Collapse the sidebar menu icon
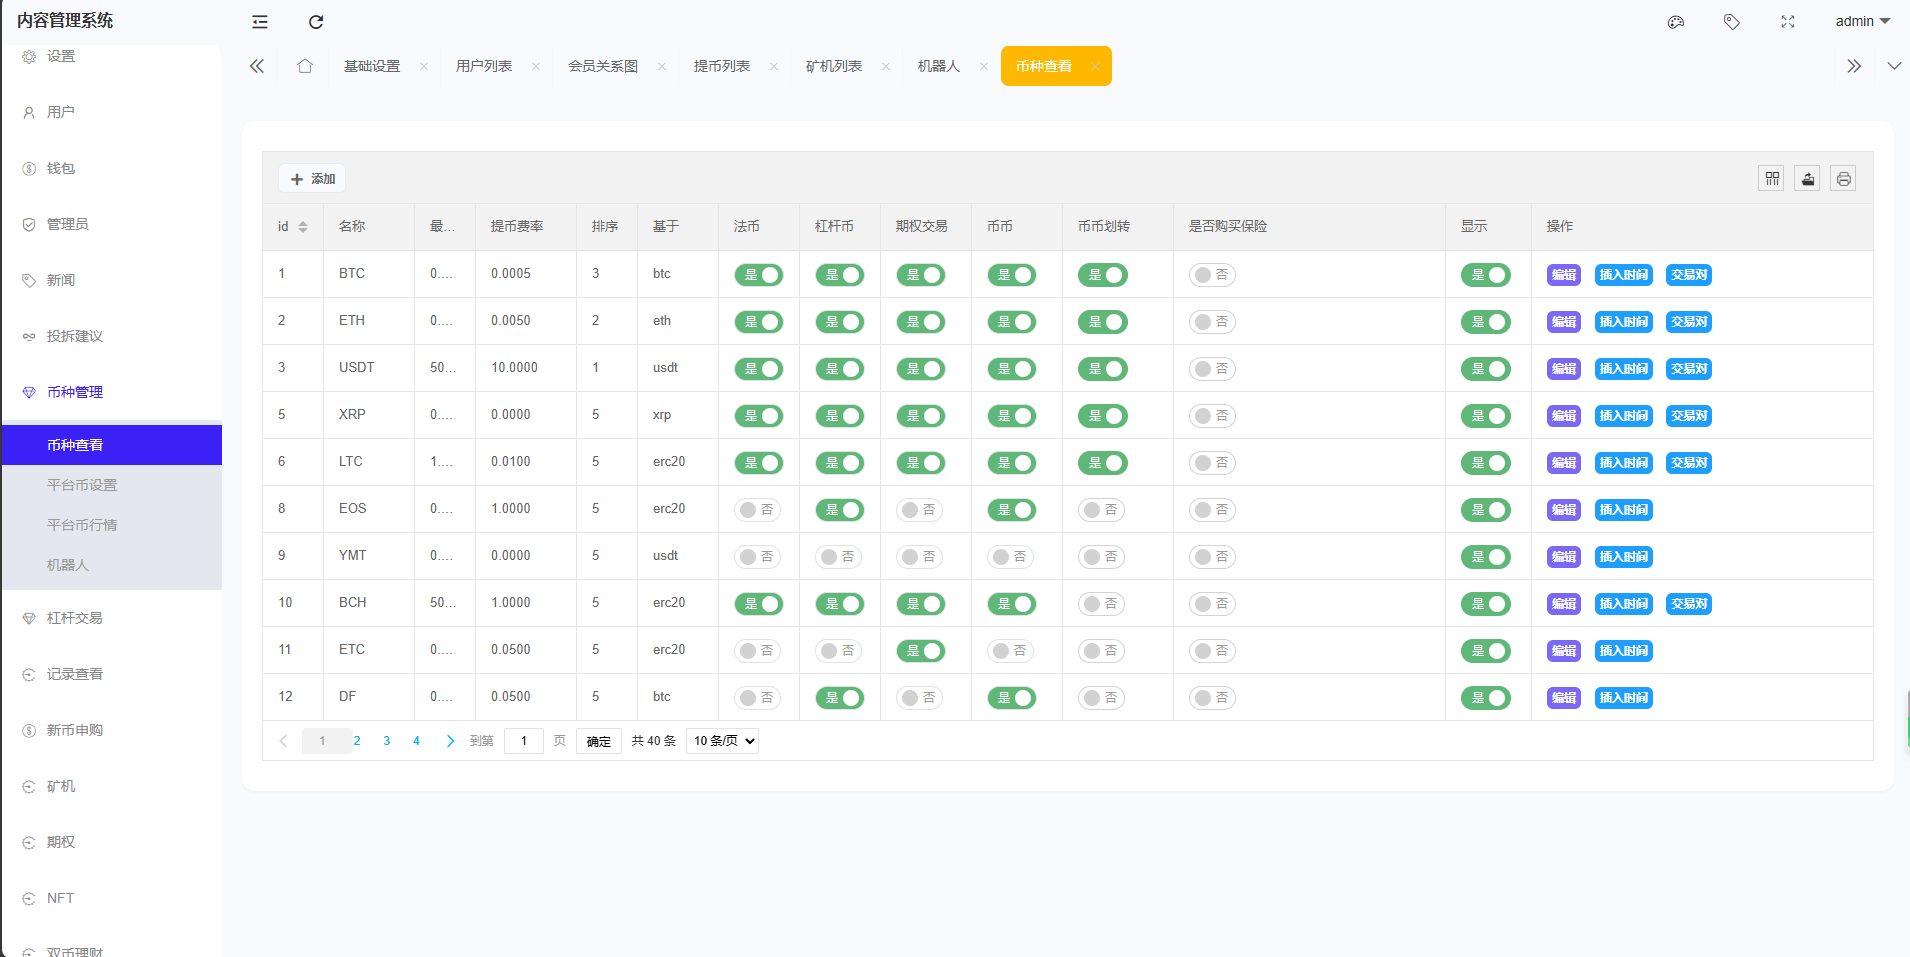 pyautogui.click(x=260, y=22)
